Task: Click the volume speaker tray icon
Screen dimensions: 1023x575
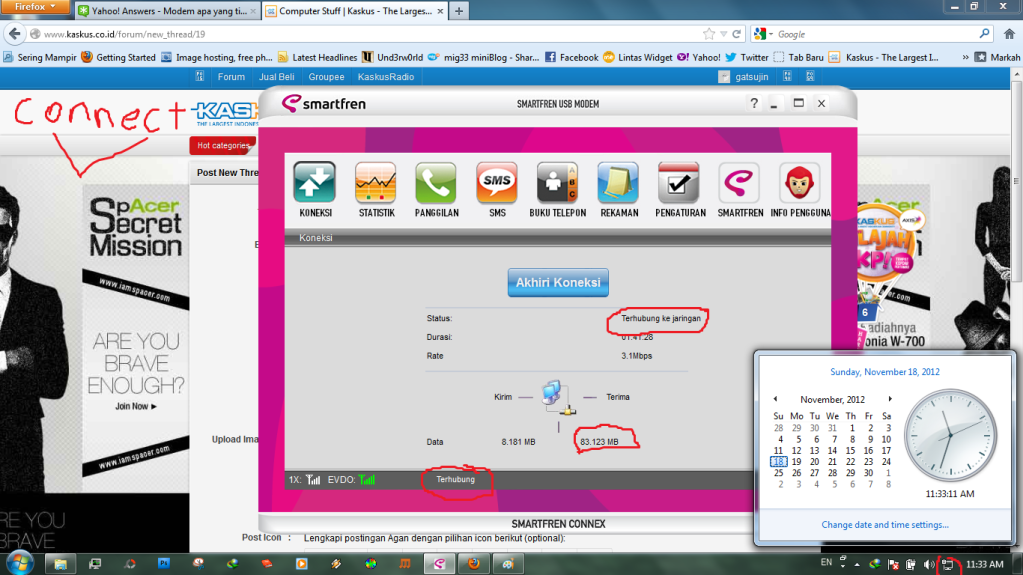Action: [929, 565]
